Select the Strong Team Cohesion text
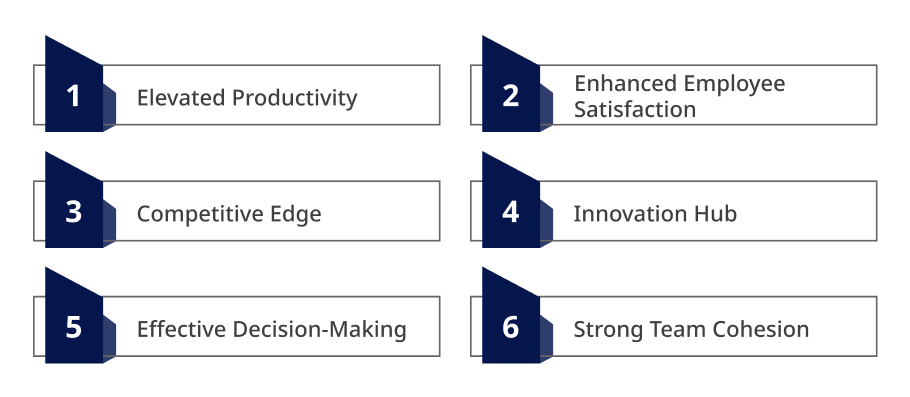 coord(691,329)
